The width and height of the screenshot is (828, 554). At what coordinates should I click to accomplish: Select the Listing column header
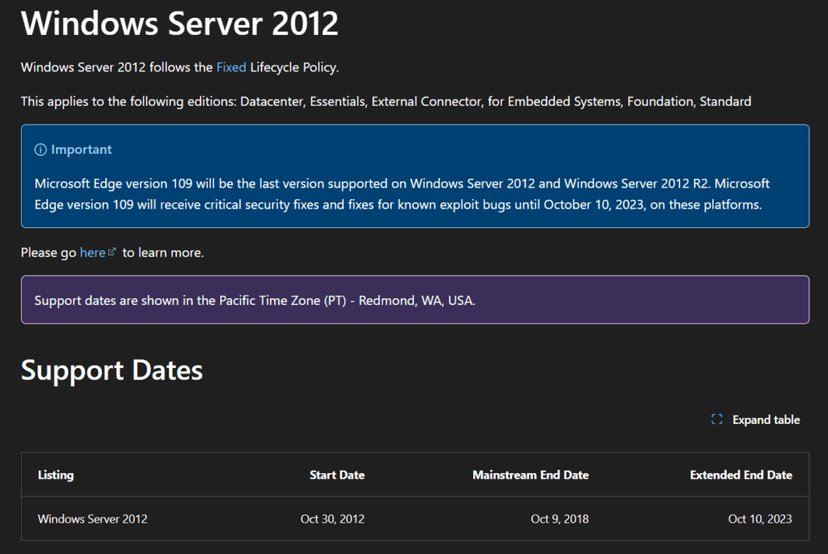(x=56, y=475)
